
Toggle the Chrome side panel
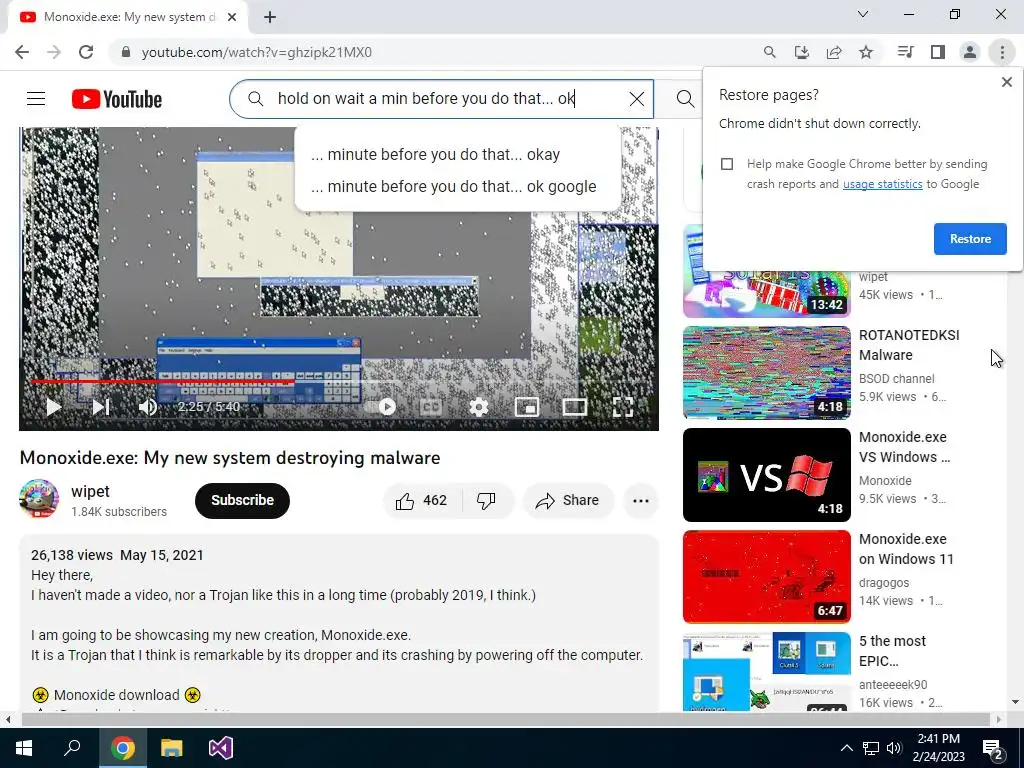pos(938,52)
